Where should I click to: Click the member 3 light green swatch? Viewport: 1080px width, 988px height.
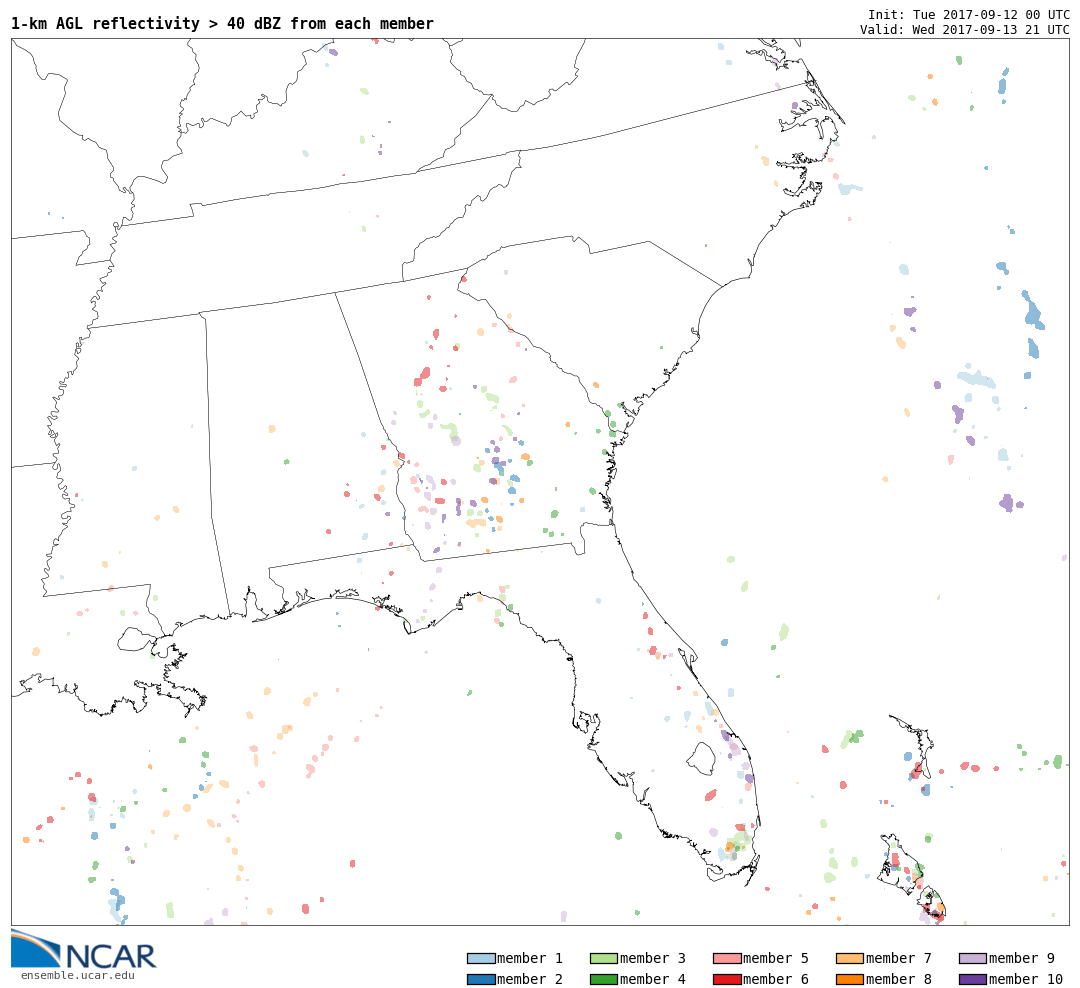pos(604,958)
